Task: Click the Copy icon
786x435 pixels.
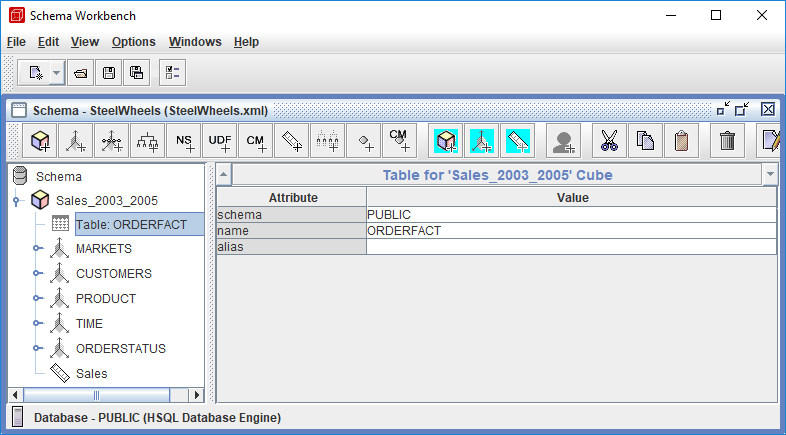Action: point(645,141)
